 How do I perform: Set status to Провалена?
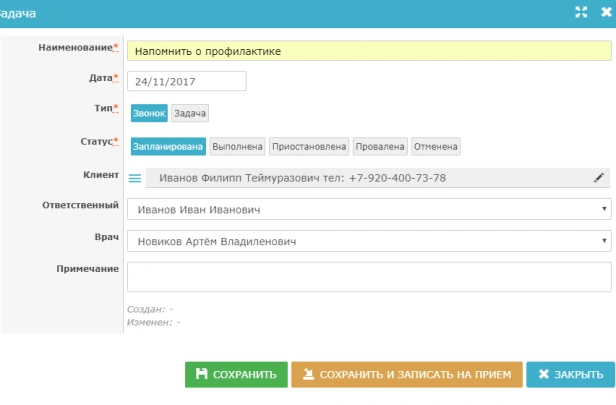[x=380, y=146]
